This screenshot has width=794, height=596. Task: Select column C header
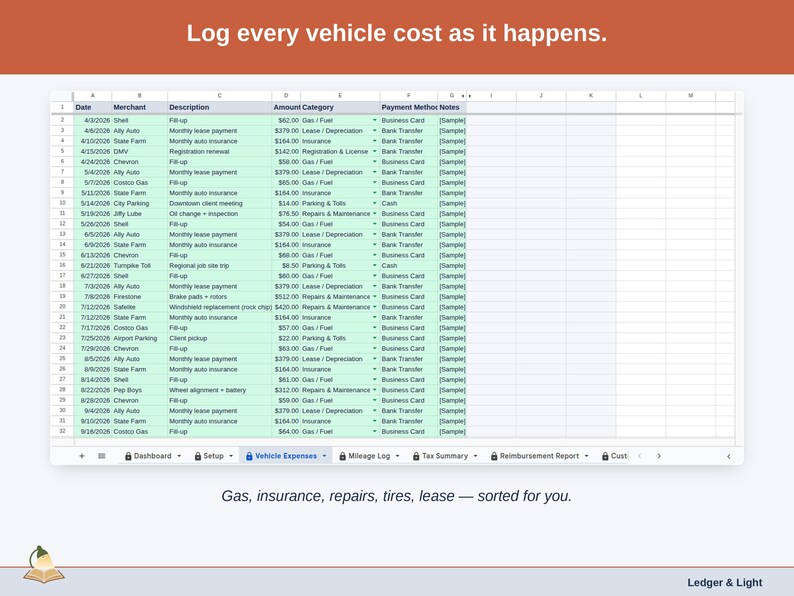pyautogui.click(x=219, y=96)
